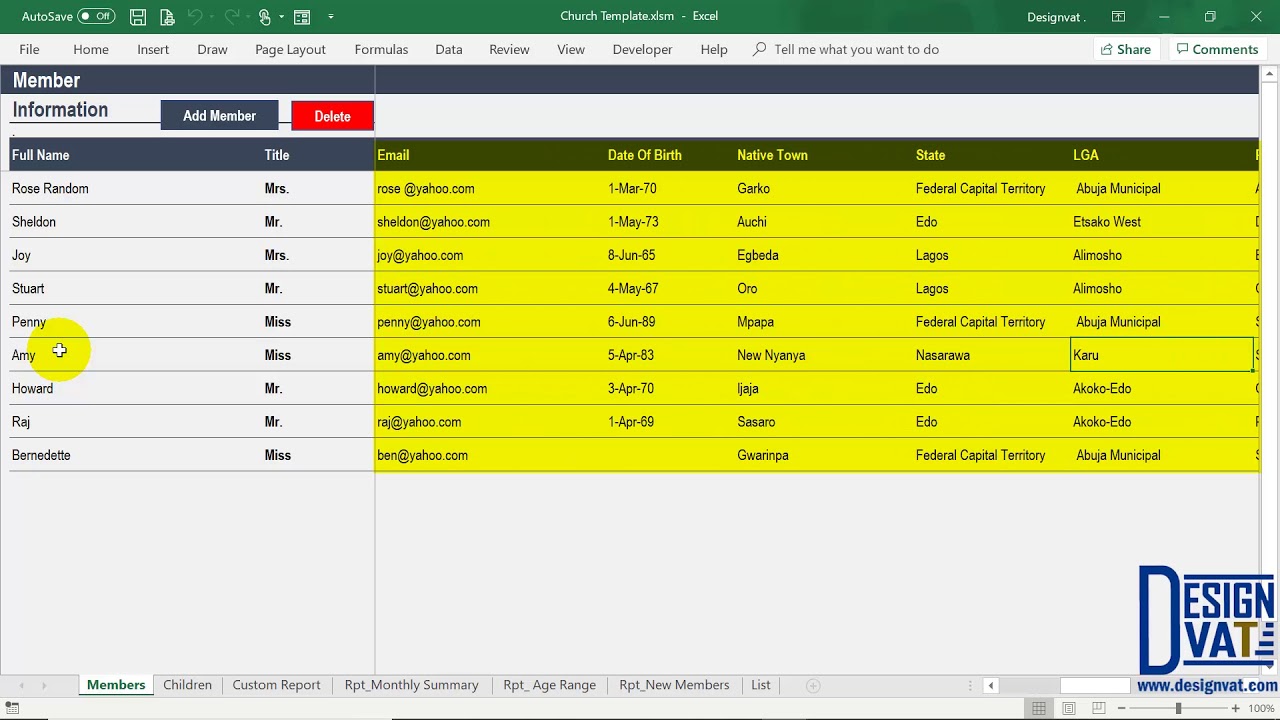Screen dimensions: 1280x720
Task: Open the Draw ribbon tab
Action: pyautogui.click(x=212, y=49)
